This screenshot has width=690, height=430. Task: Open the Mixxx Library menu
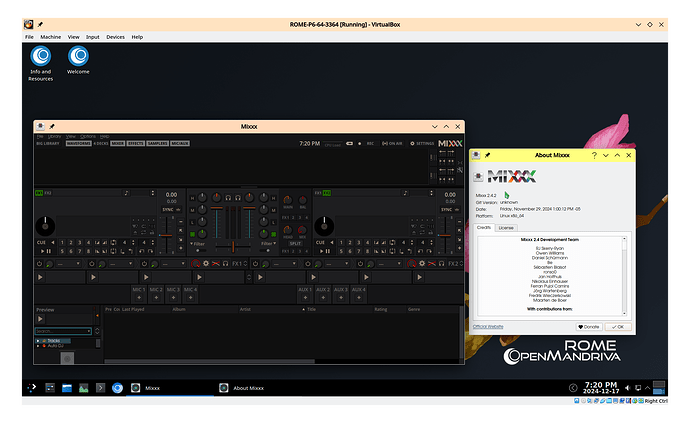click(x=54, y=136)
